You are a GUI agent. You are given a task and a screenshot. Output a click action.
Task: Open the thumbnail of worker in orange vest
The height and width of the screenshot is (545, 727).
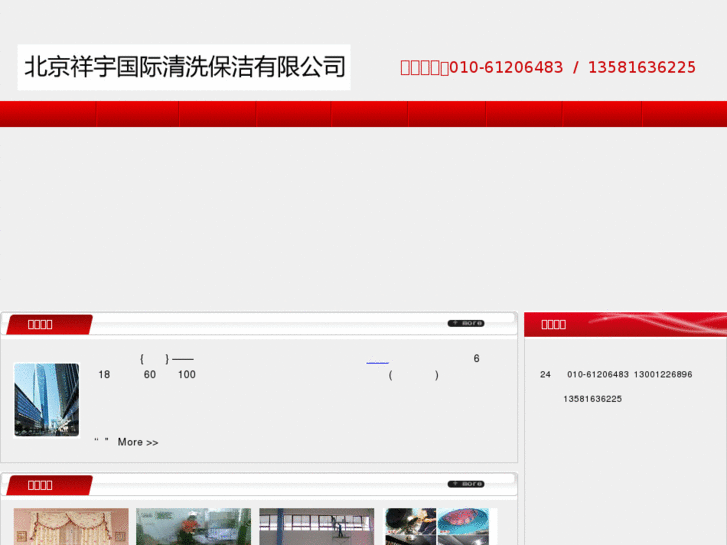pos(193,526)
